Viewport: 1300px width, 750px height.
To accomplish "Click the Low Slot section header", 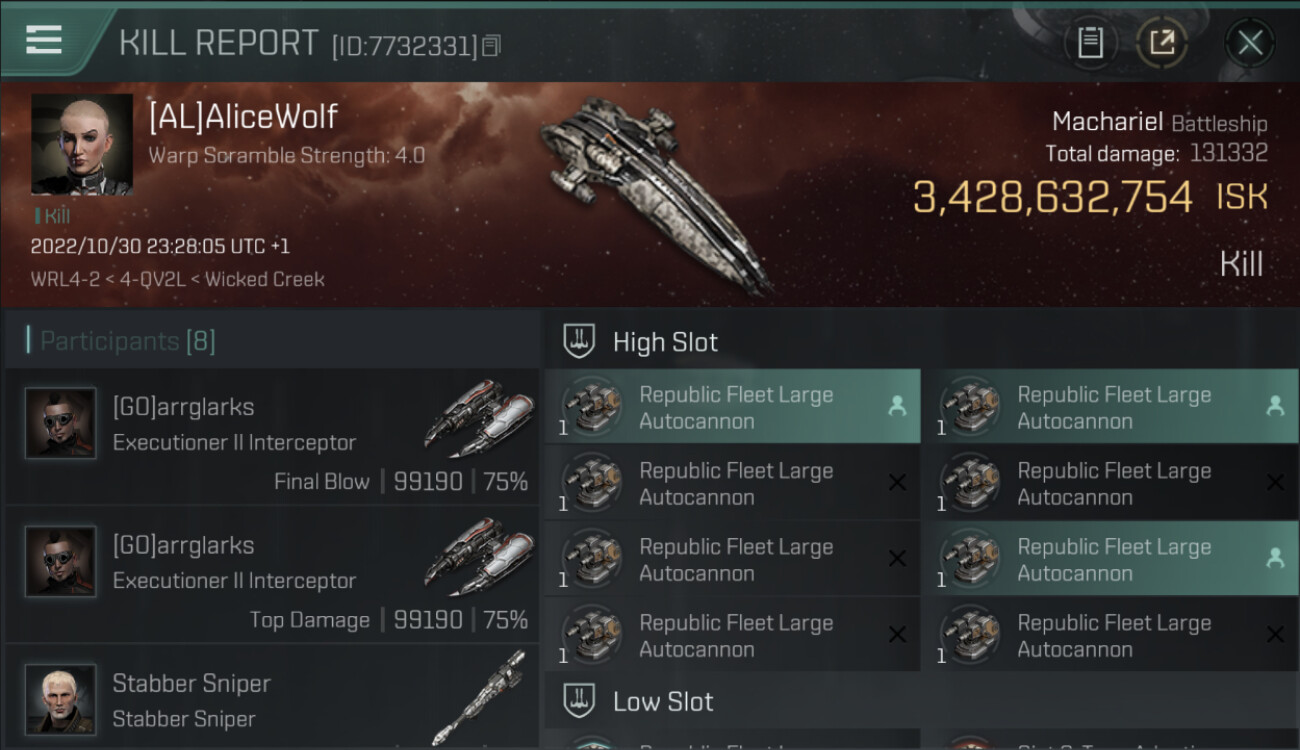I will point(663,702).
